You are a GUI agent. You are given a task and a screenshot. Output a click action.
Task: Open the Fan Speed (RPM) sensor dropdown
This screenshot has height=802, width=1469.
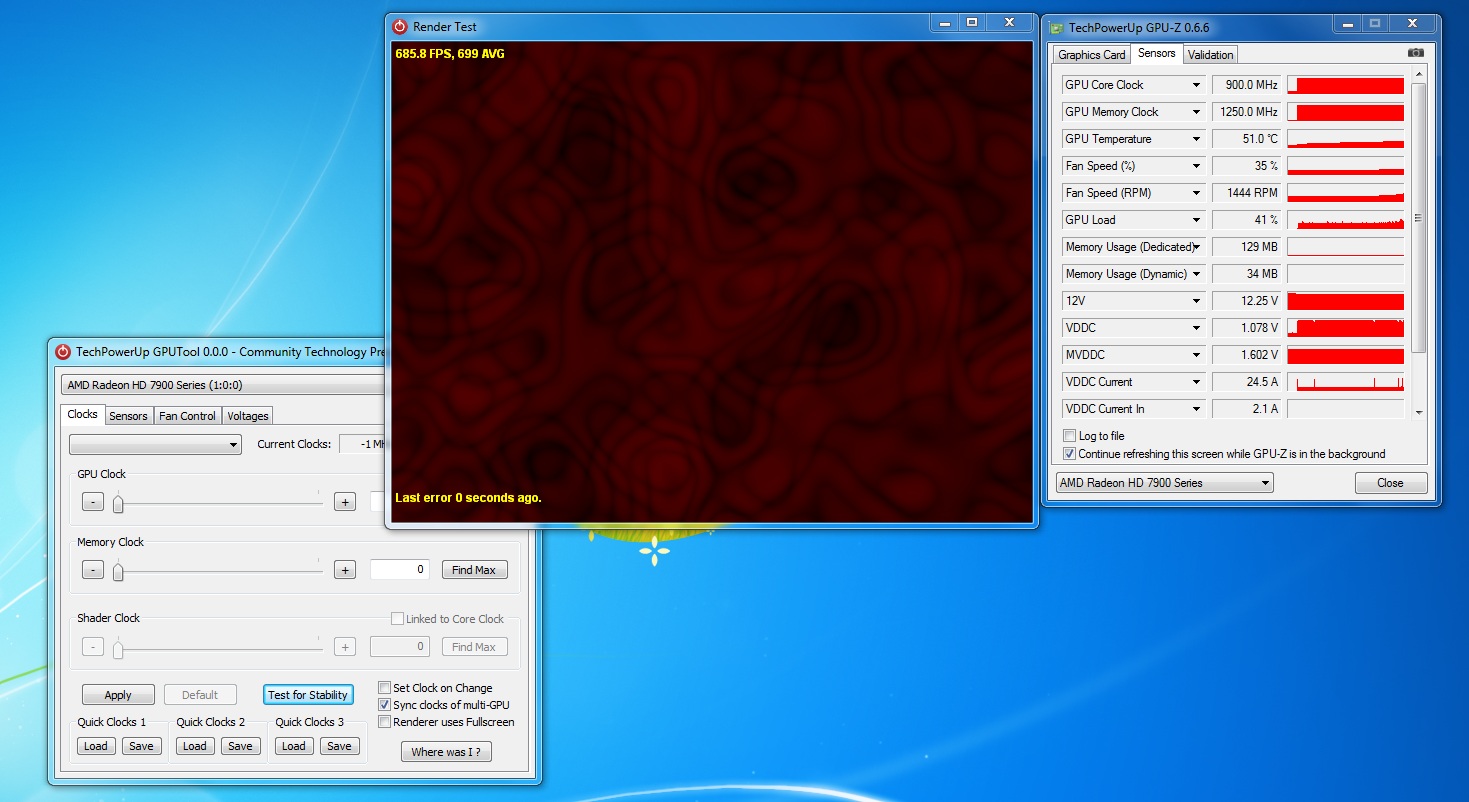pos(1196,193)
